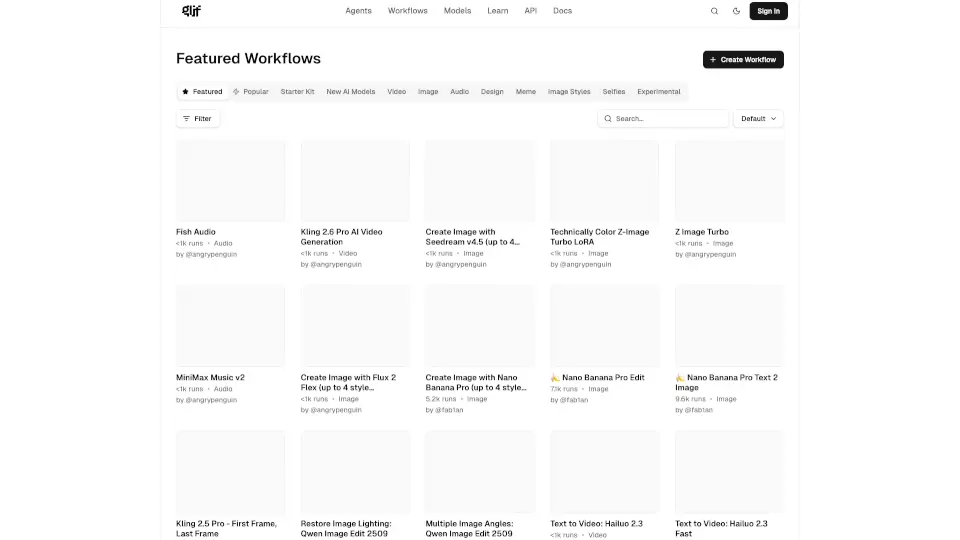Open the MiniMax Music v2 workflow link
This screenshot has width=960, height=540.
pos(210,377)
